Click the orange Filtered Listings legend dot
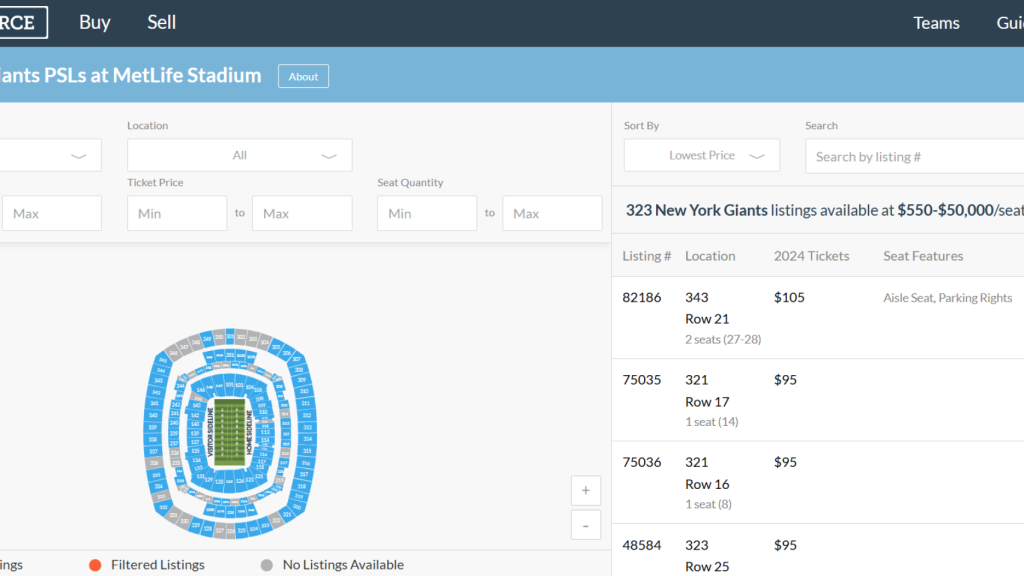The image size is (1024, 576). pyautogui.click(x=95, y=565)
